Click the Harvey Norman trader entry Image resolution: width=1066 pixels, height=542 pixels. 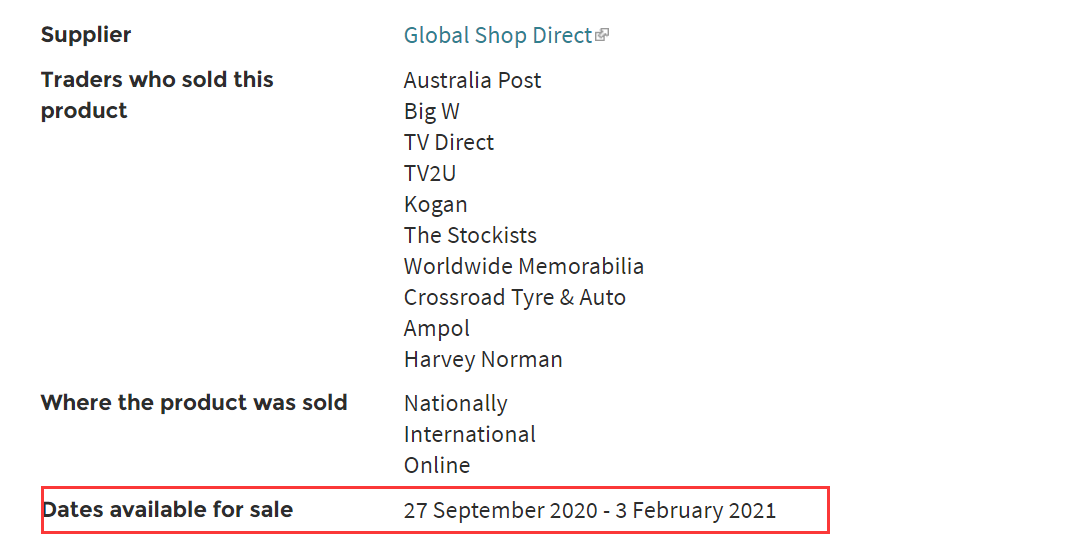[x=483, y=360]
